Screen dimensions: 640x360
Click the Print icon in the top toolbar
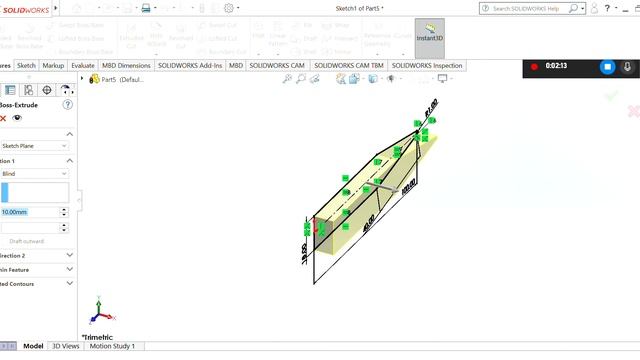pyautogui.click(x=146, y=8)
